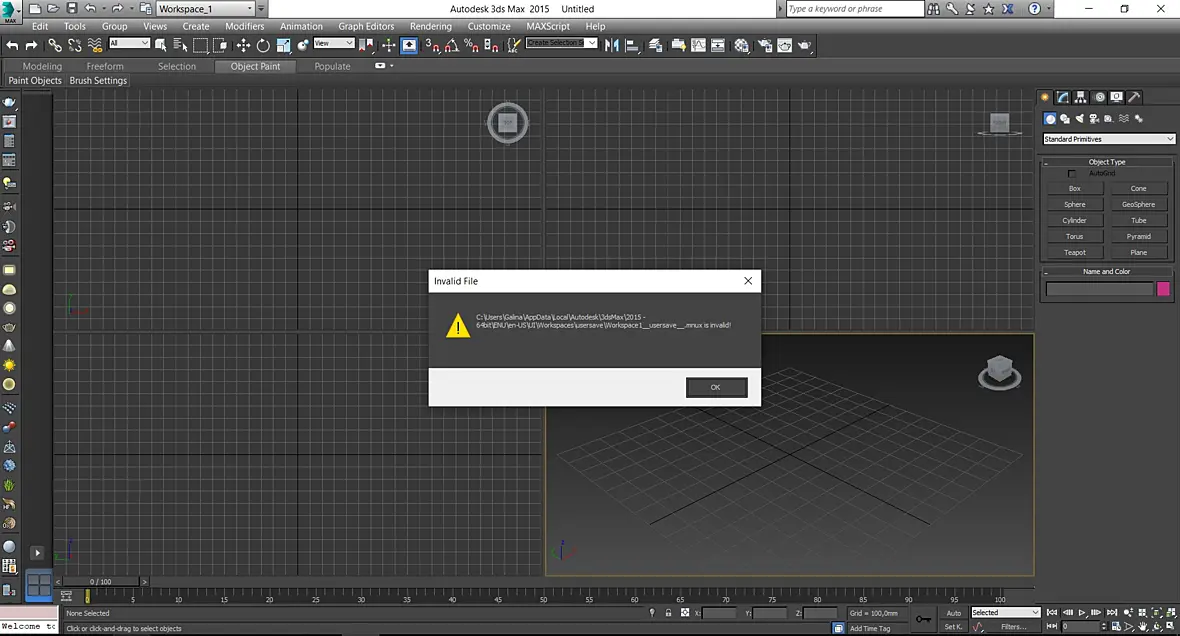Open the Modify command panel tab
1180x636 pixels.
[1063, 97]
